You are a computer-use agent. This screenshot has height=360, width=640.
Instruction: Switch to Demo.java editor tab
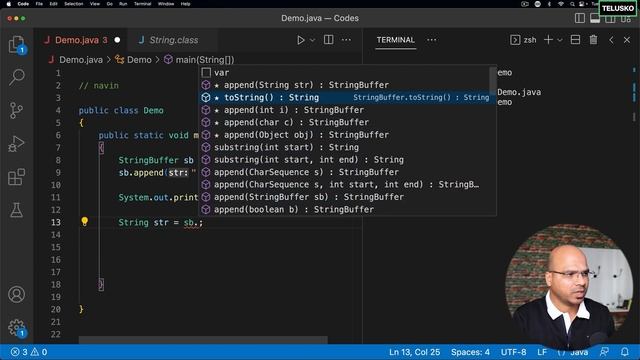(x=81, y=40)
